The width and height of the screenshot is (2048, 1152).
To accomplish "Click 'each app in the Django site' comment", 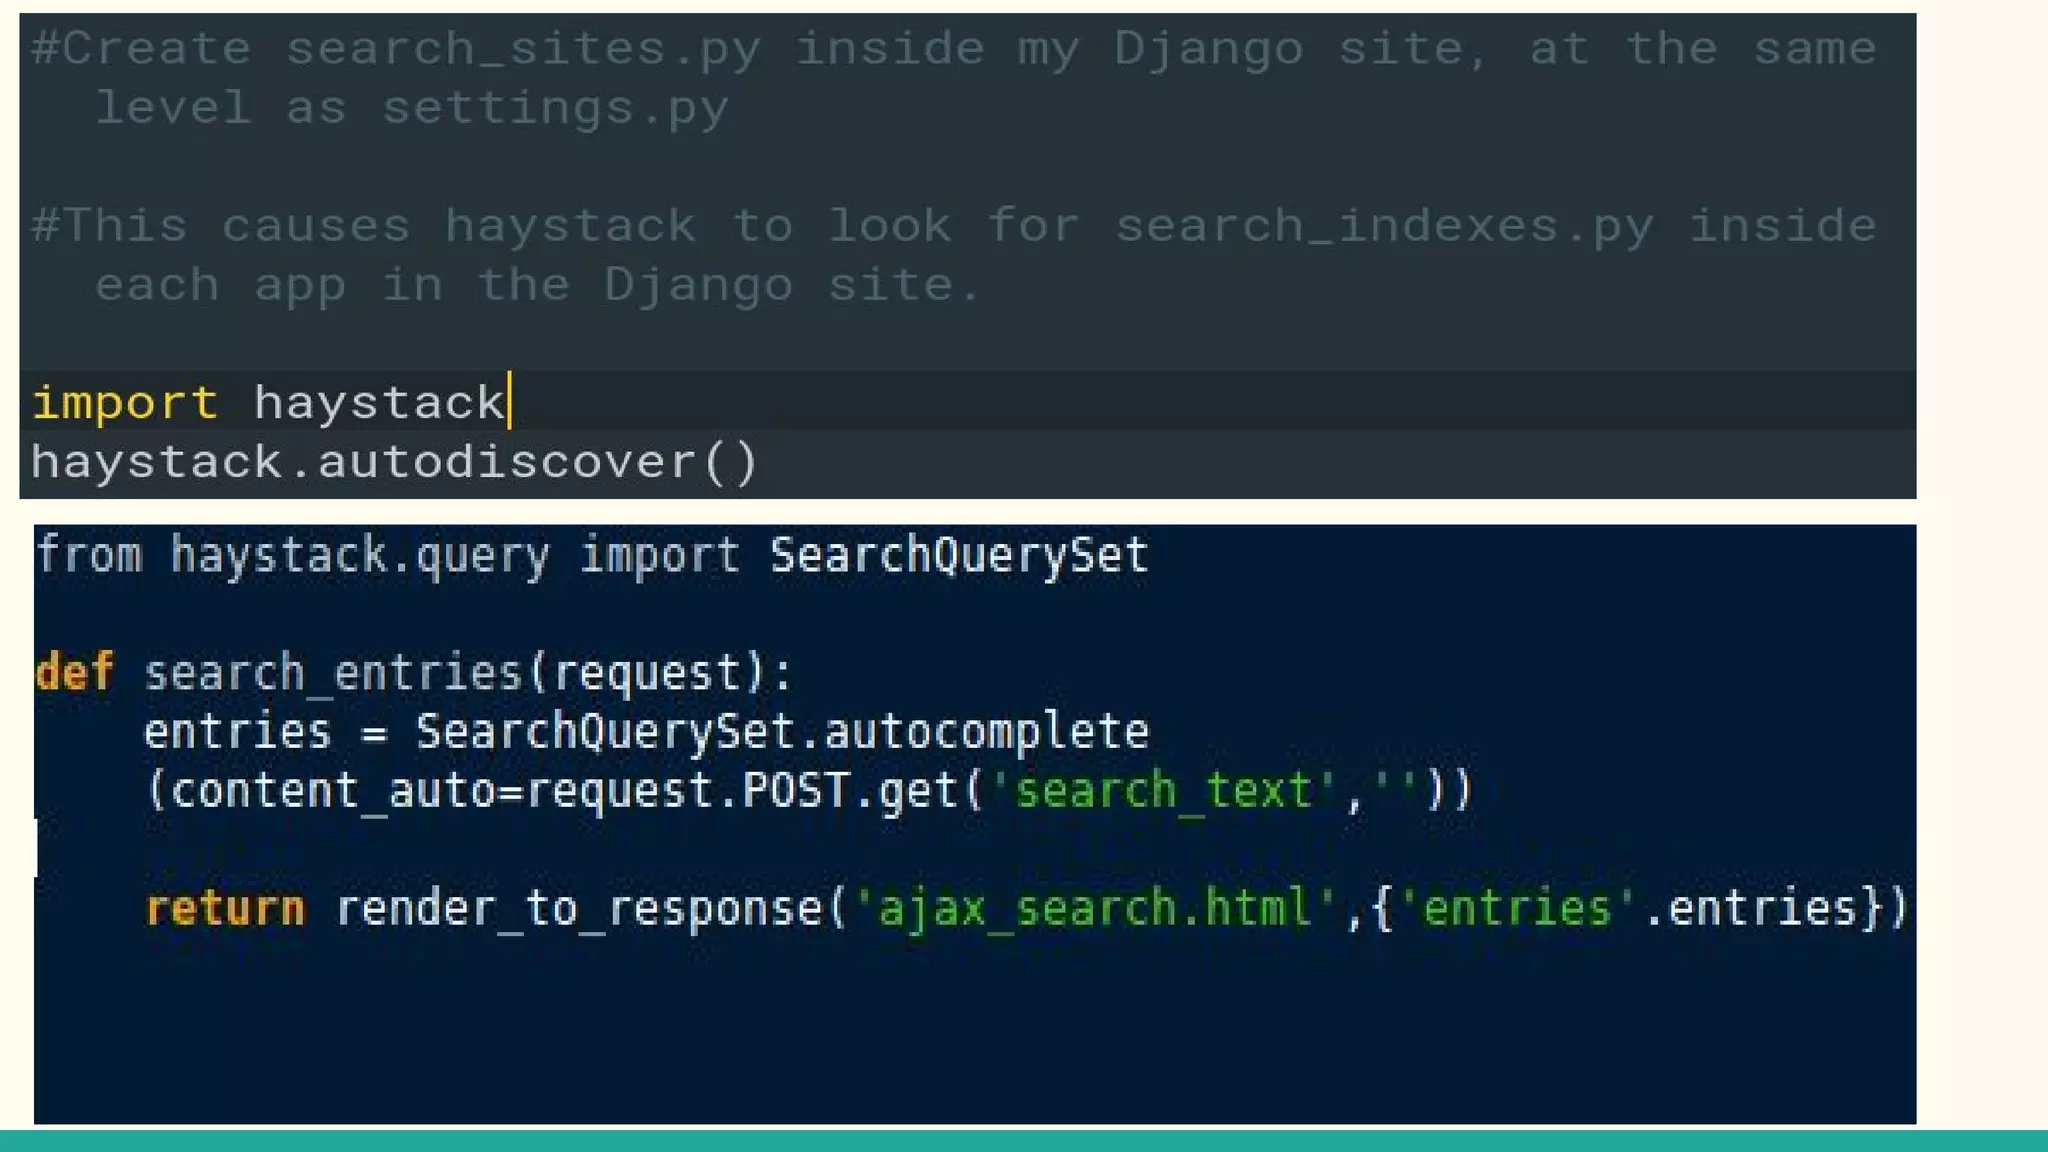I will 536,285.
